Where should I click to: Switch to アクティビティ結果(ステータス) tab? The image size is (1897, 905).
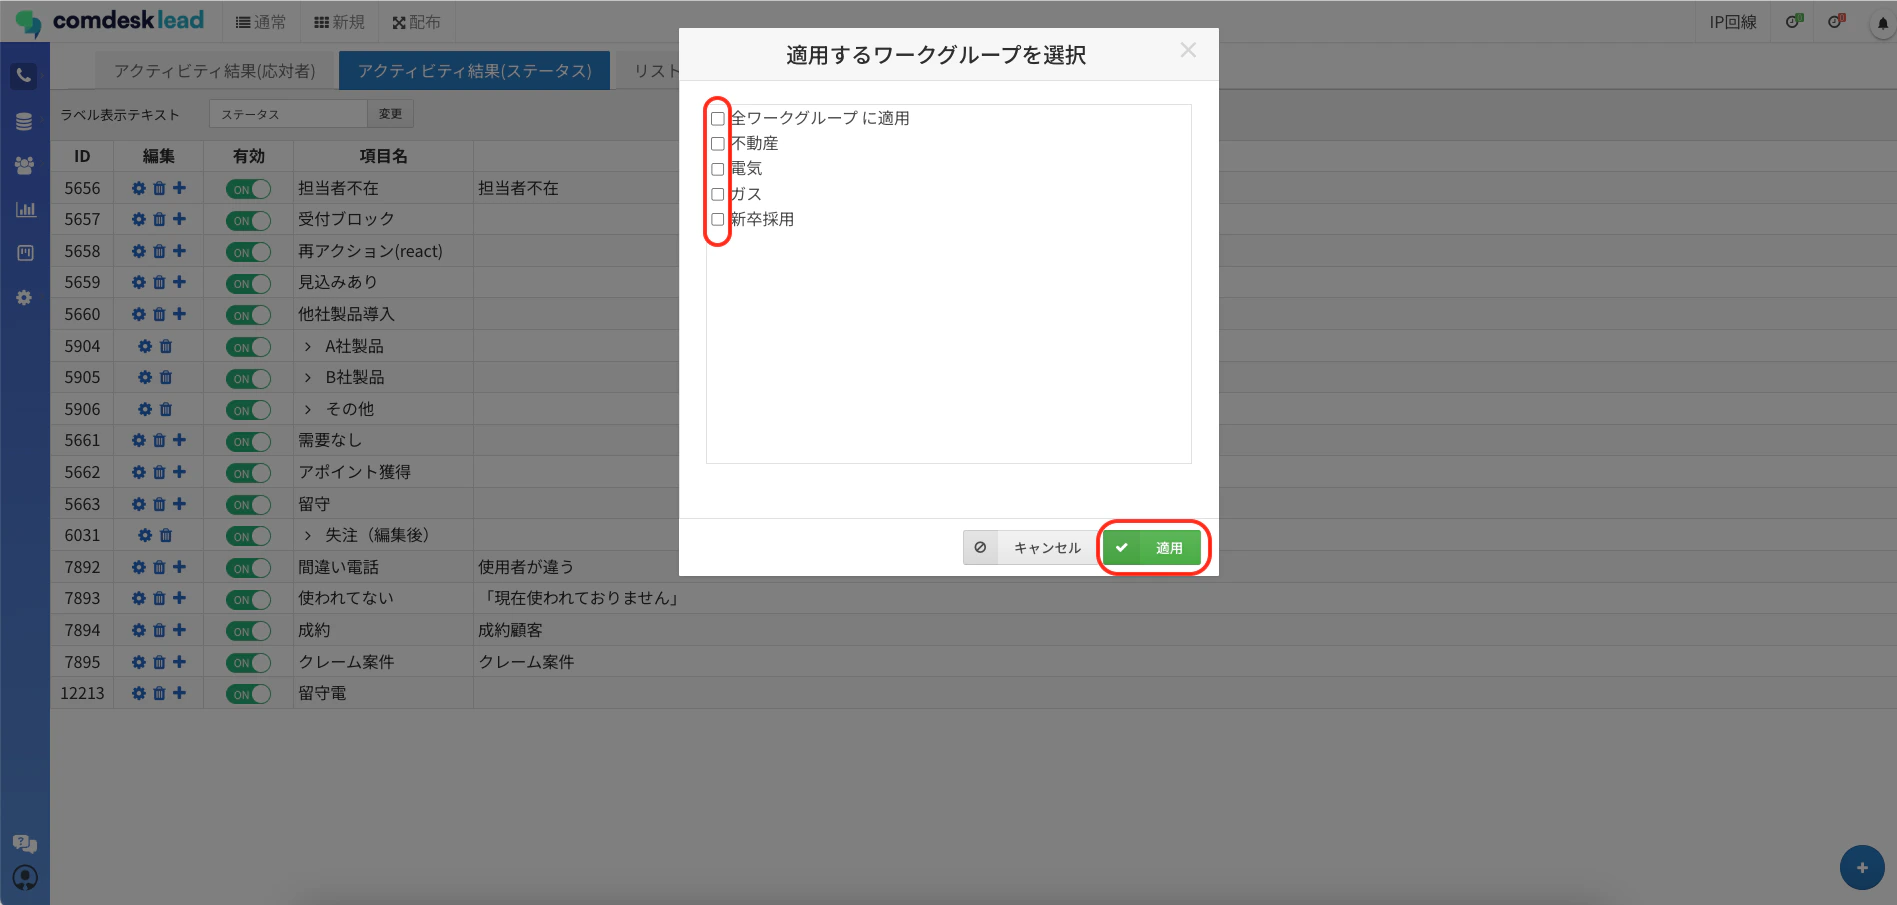coord(475,71)
